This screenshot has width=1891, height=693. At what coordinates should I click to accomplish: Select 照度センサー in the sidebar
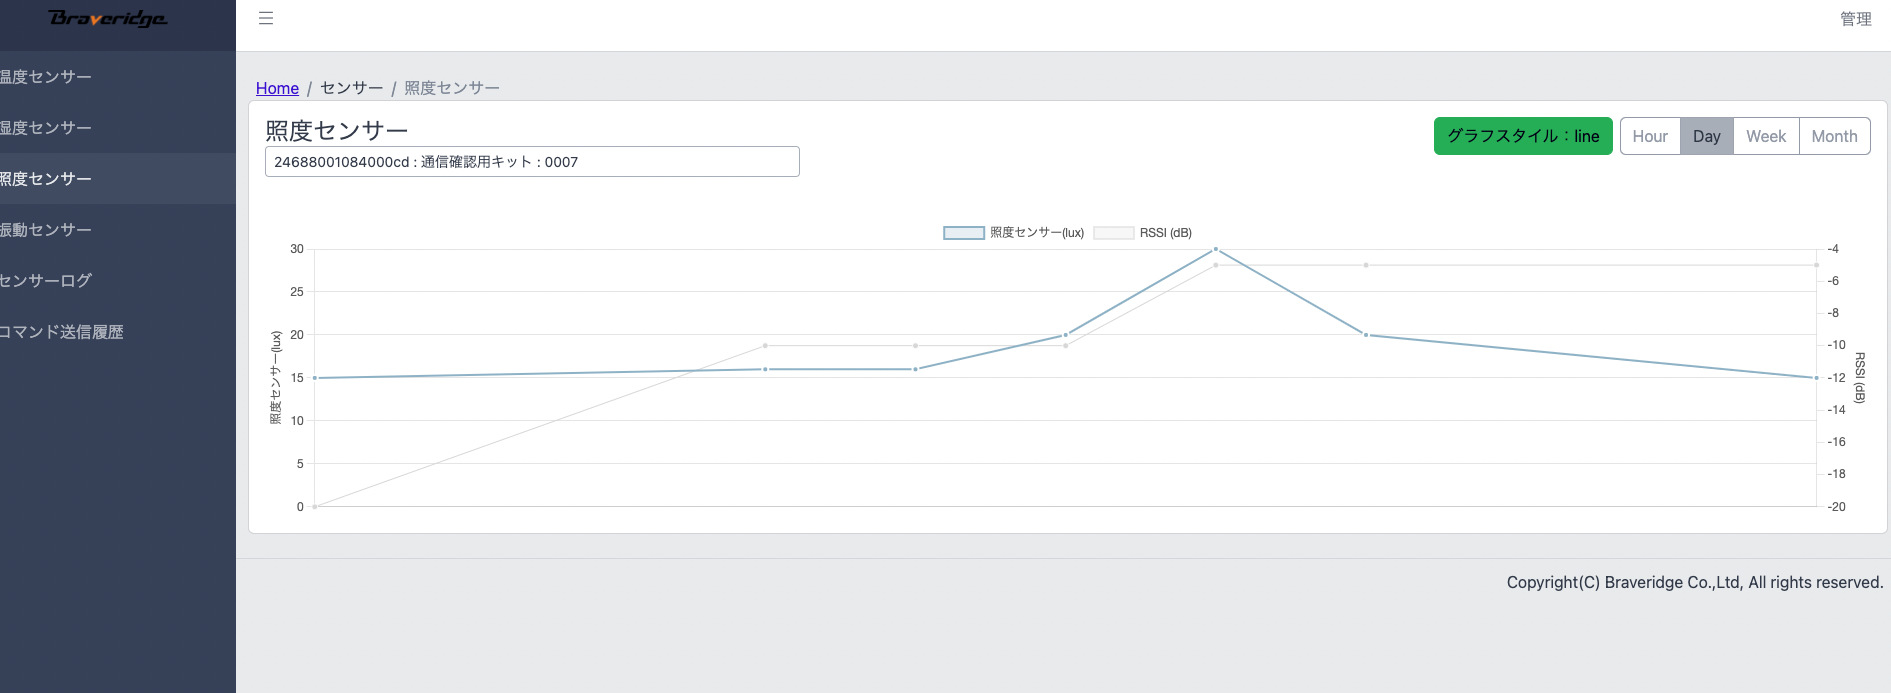coord(118,179)
